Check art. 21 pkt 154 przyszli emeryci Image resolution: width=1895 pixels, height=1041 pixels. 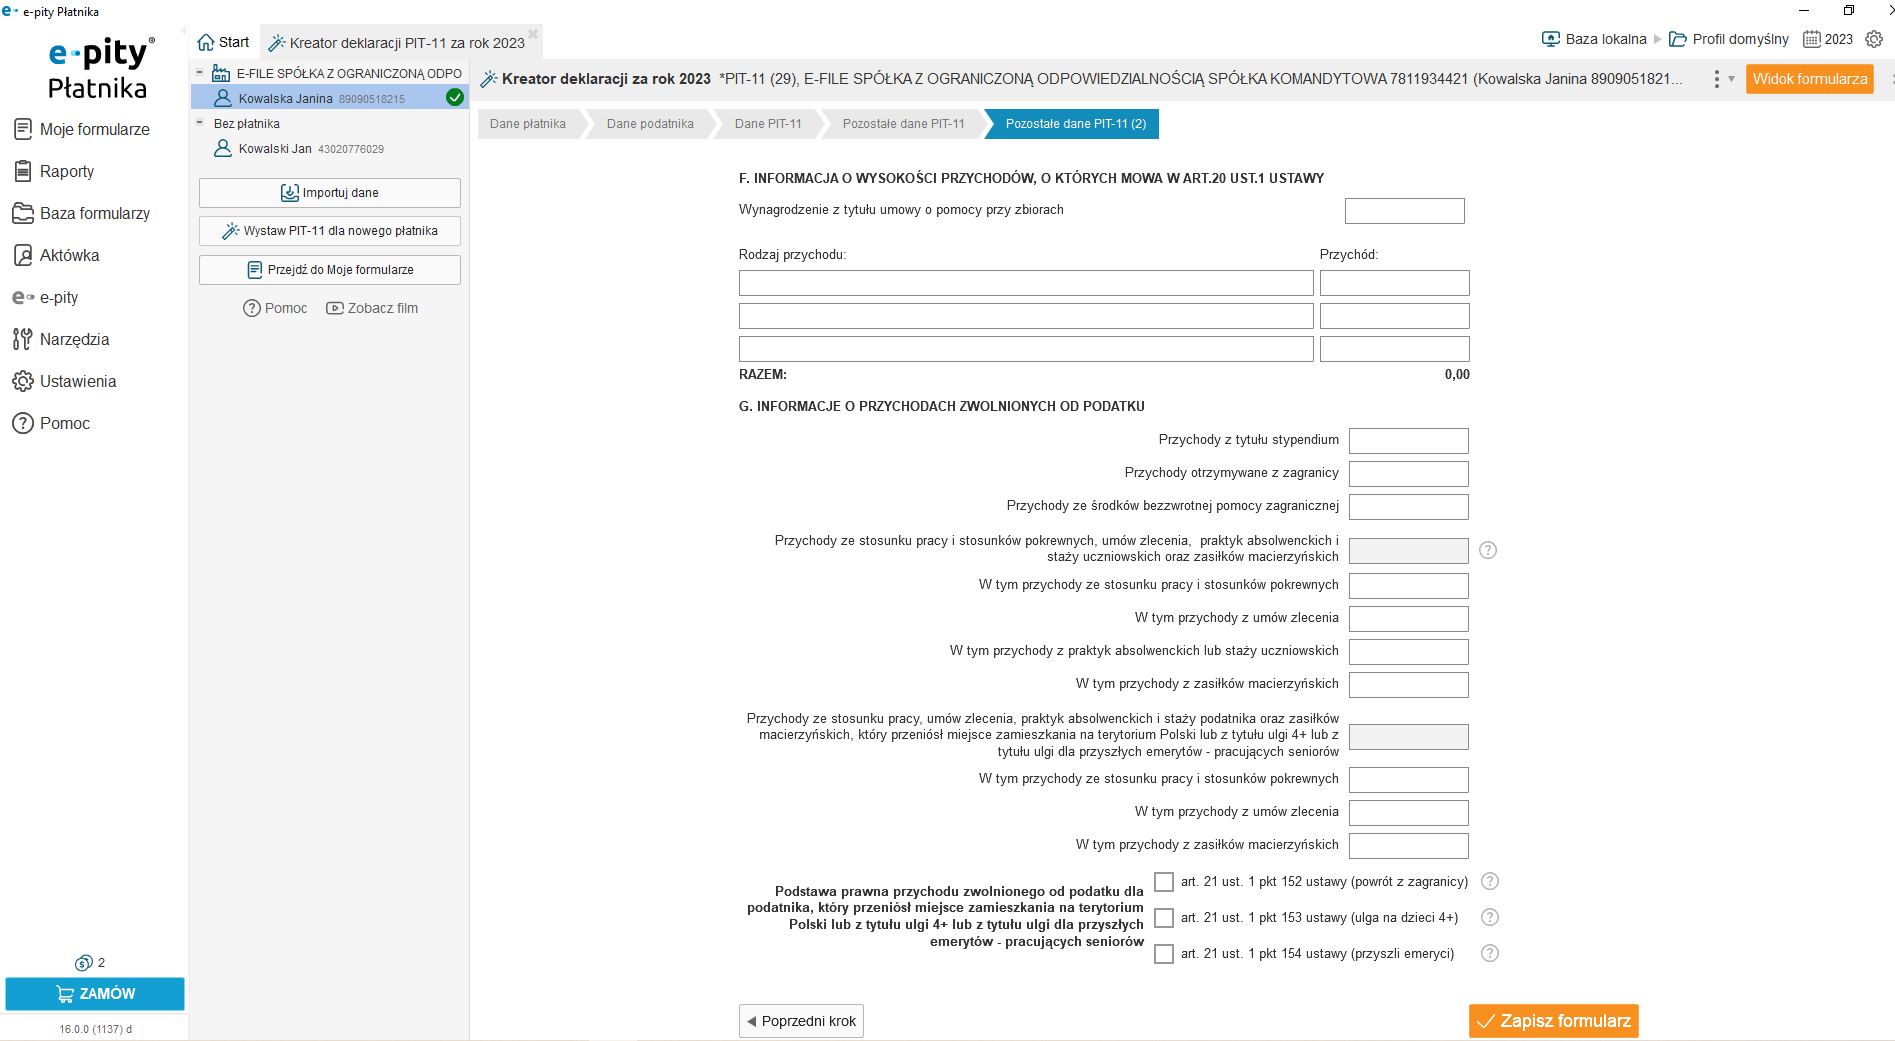click(1164, 954)
